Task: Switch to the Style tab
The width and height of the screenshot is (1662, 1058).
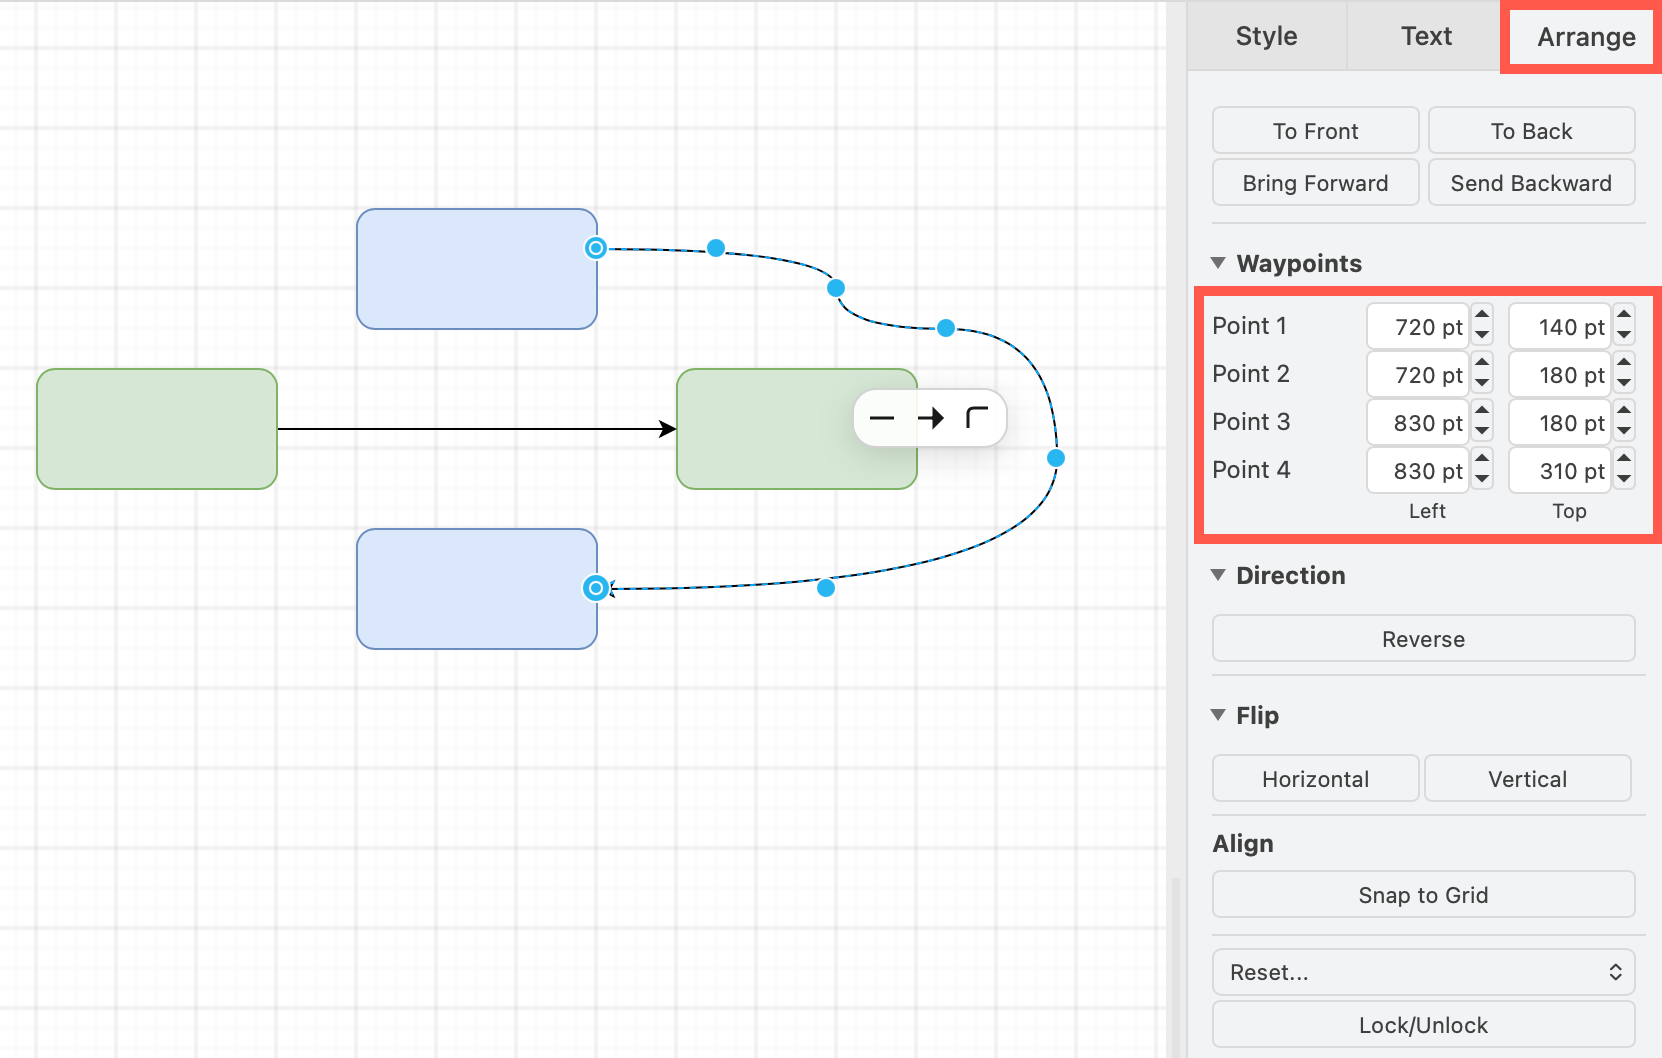Action: [1266, 36]
